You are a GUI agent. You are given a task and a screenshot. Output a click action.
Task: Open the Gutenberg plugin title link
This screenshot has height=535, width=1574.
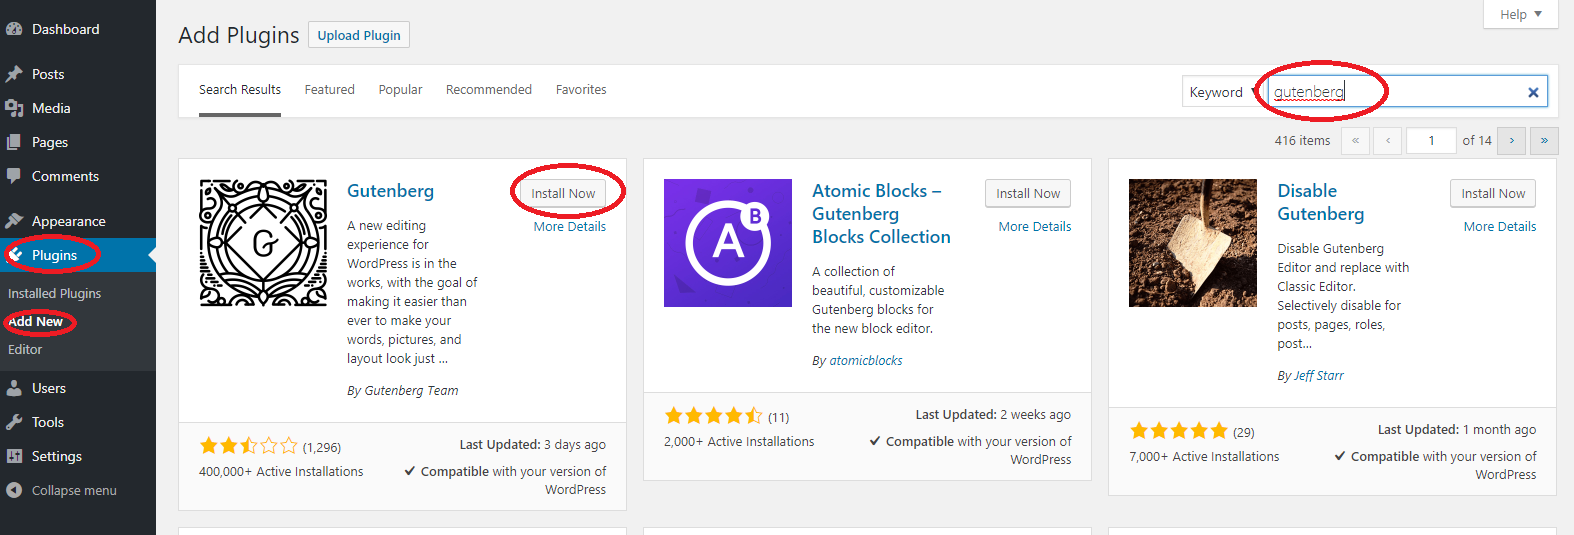[391, 191]
